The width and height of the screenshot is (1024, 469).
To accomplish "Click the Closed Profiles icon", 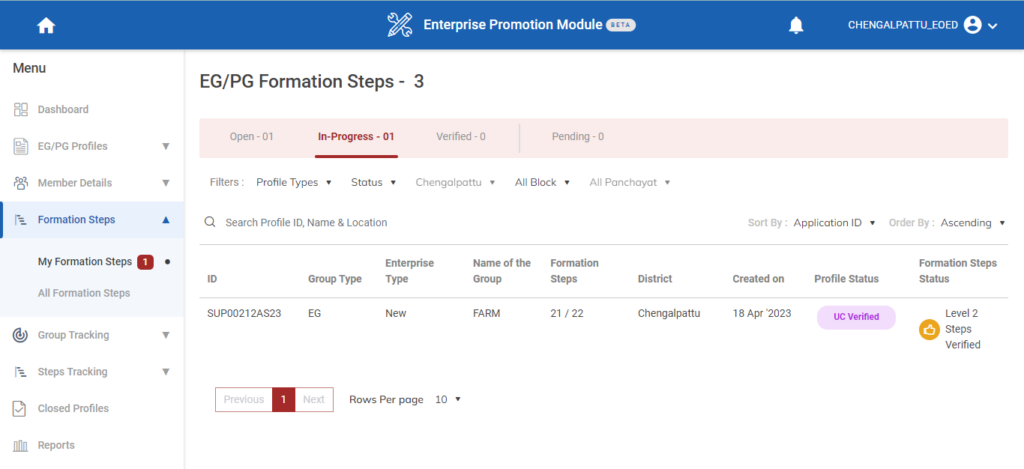I will pyautogui.click(x=20, y=408).
